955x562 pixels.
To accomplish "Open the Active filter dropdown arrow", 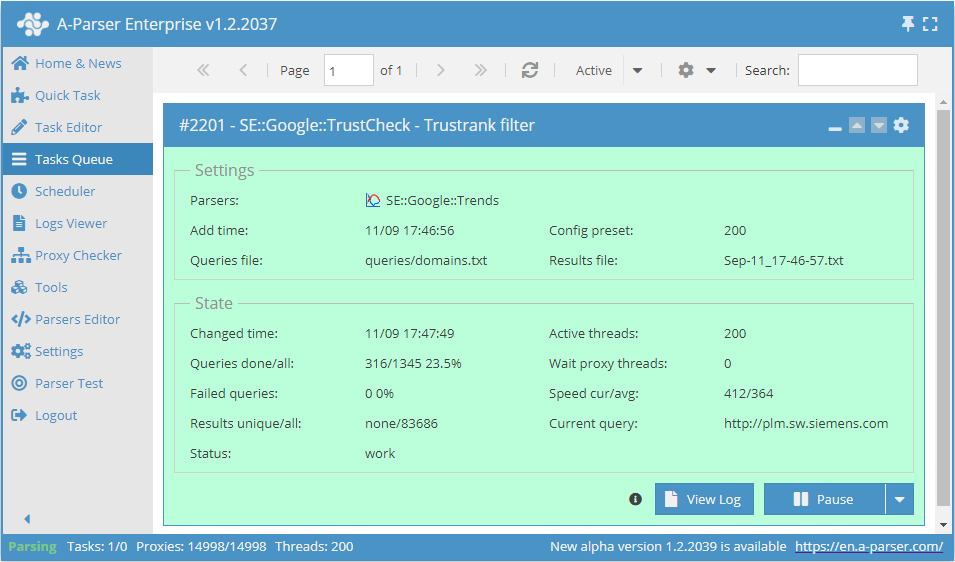I will click(x=638, y=70).
